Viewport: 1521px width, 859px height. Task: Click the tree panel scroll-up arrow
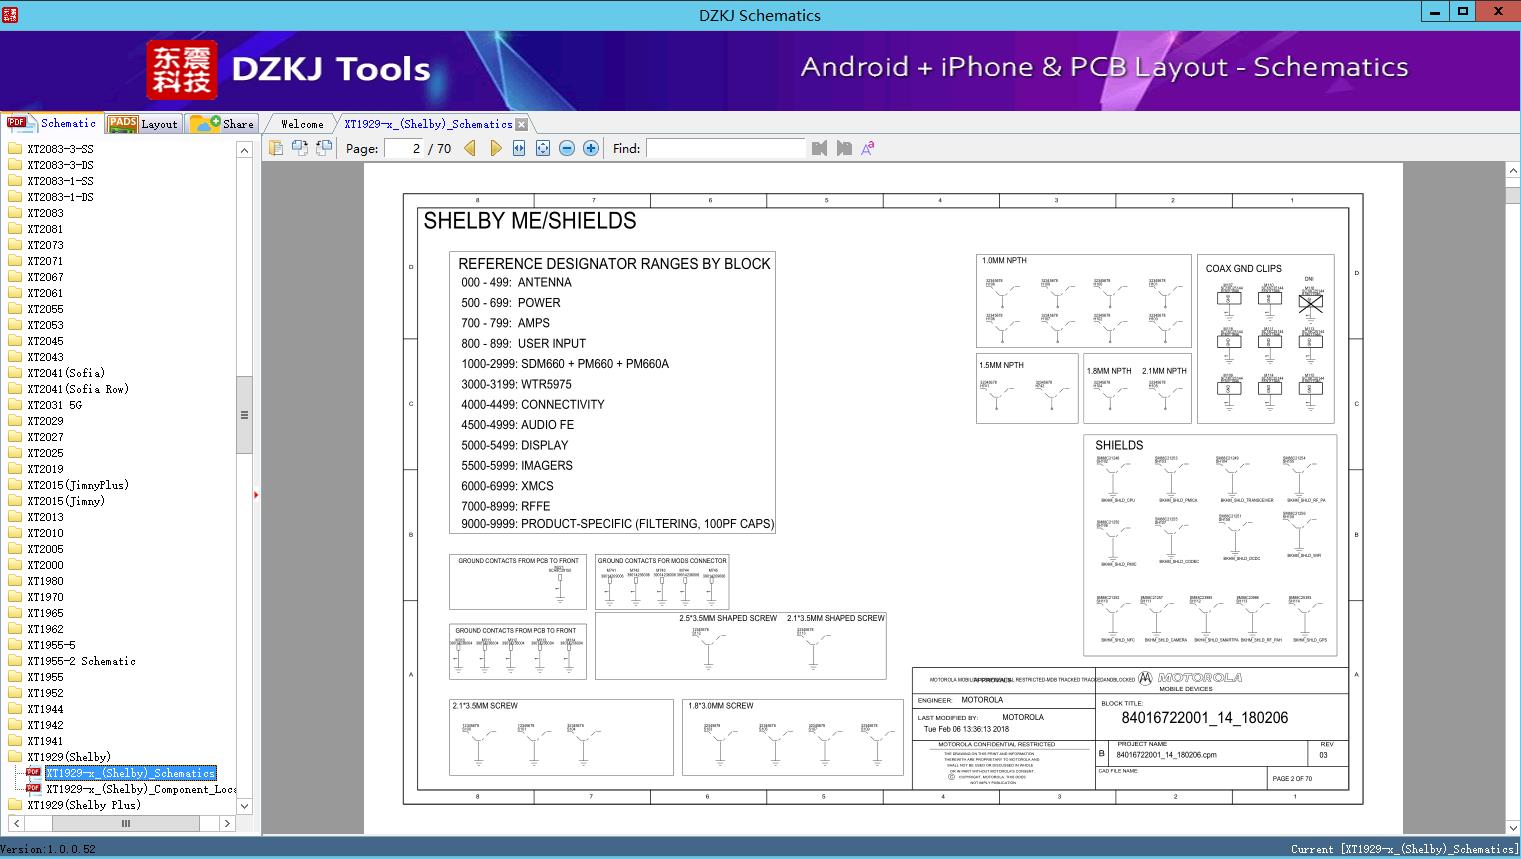tap(244, 150)
